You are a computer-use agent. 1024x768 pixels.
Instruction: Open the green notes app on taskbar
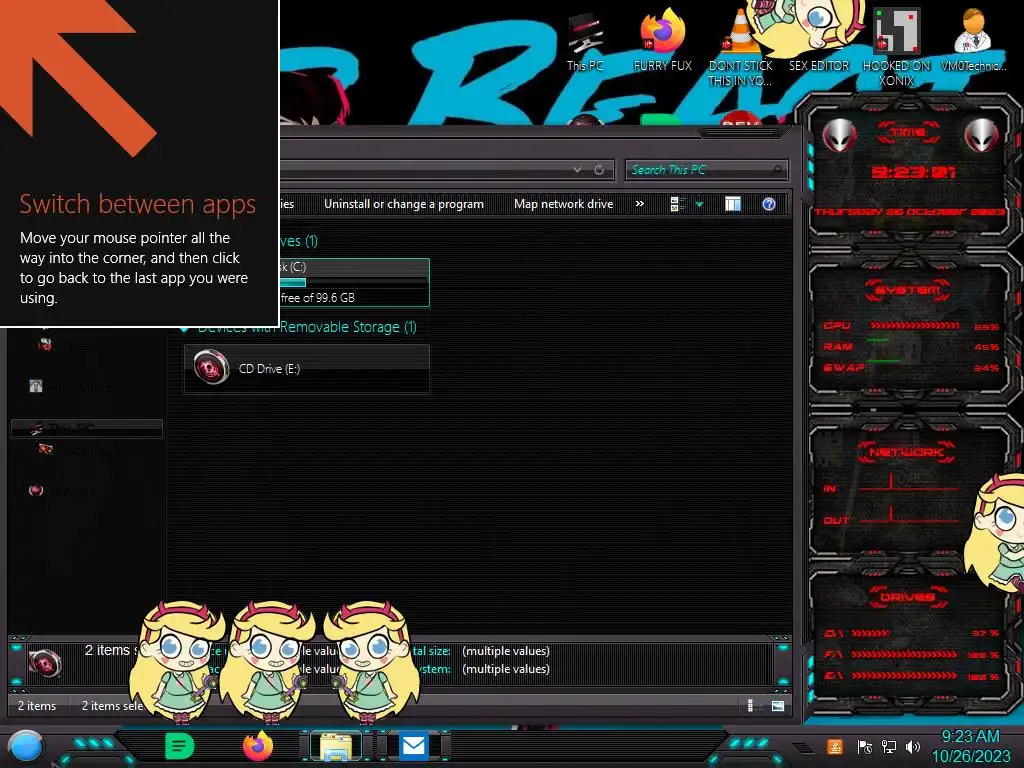click(x=180, y=746)
